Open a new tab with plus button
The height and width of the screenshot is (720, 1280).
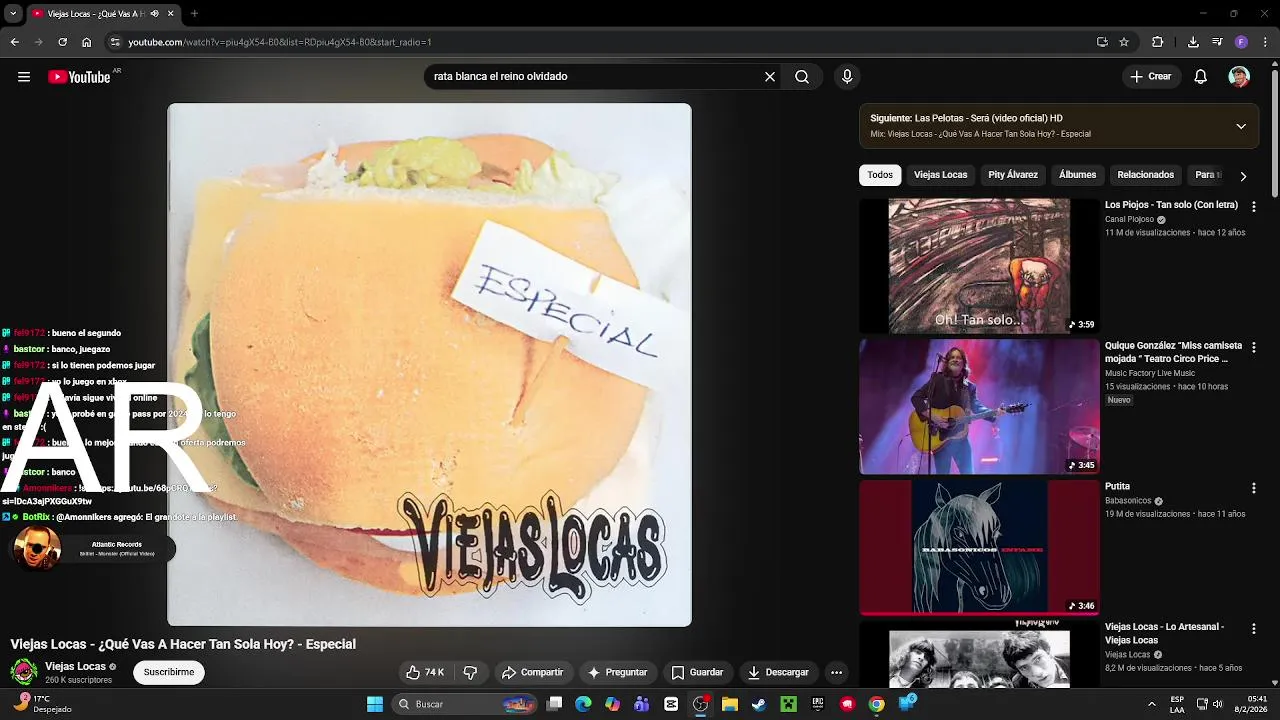(194, 14)
